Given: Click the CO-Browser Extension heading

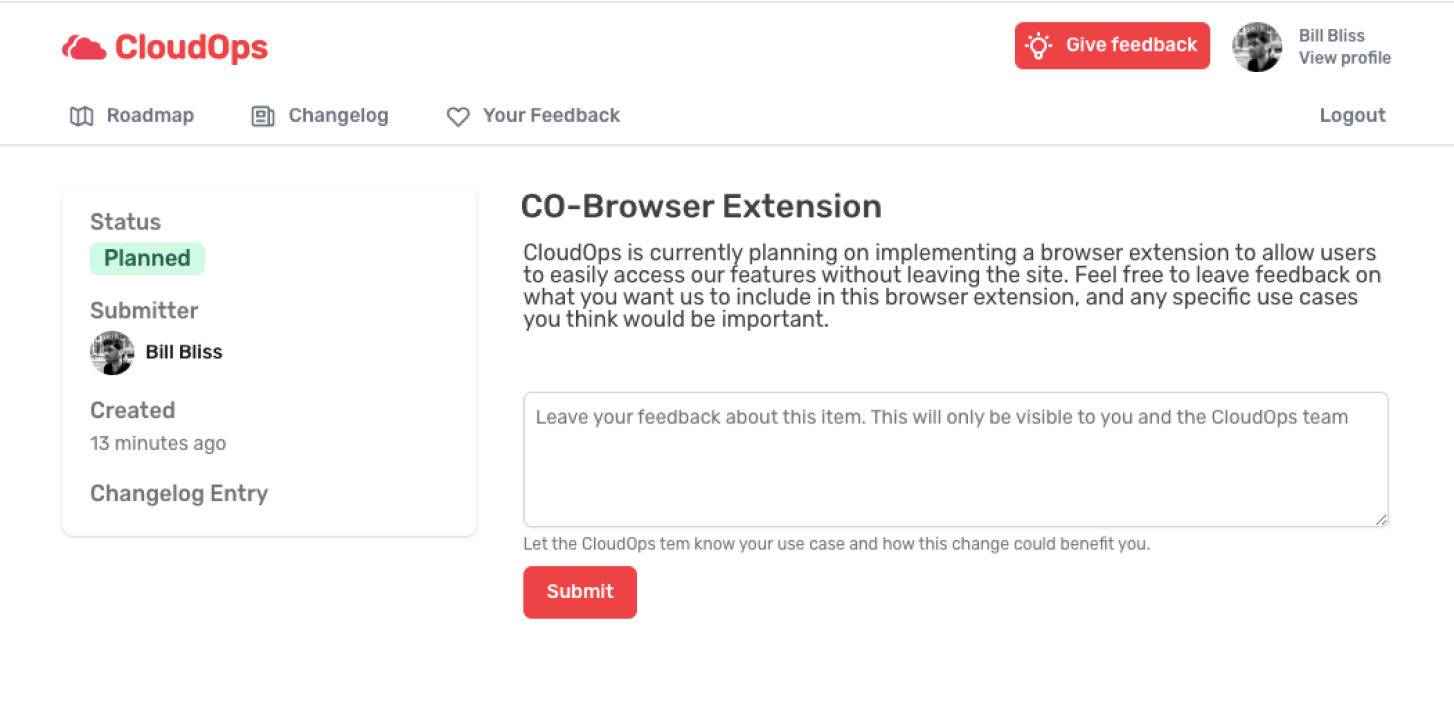Looking at the screenshot, I should pyautogui.click(x=701, y=207).
